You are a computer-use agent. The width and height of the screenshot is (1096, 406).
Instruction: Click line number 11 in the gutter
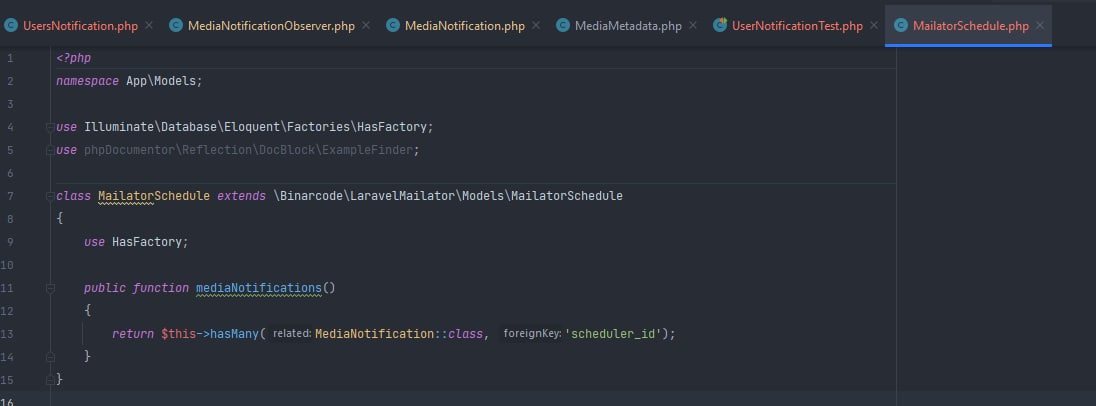pyautogui.click(x=7, y=288)
